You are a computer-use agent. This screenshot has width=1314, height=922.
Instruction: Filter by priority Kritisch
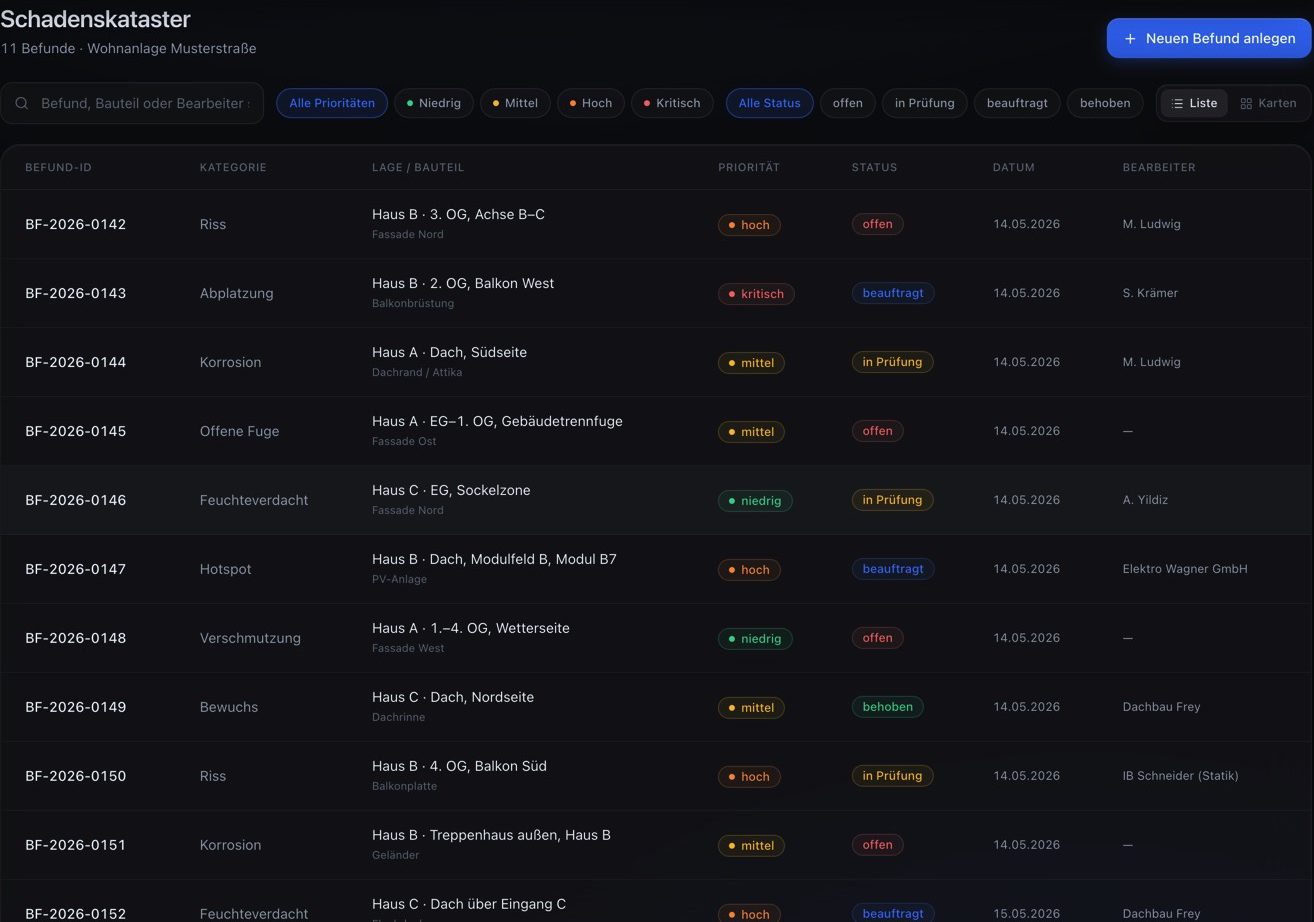(672, 103)
